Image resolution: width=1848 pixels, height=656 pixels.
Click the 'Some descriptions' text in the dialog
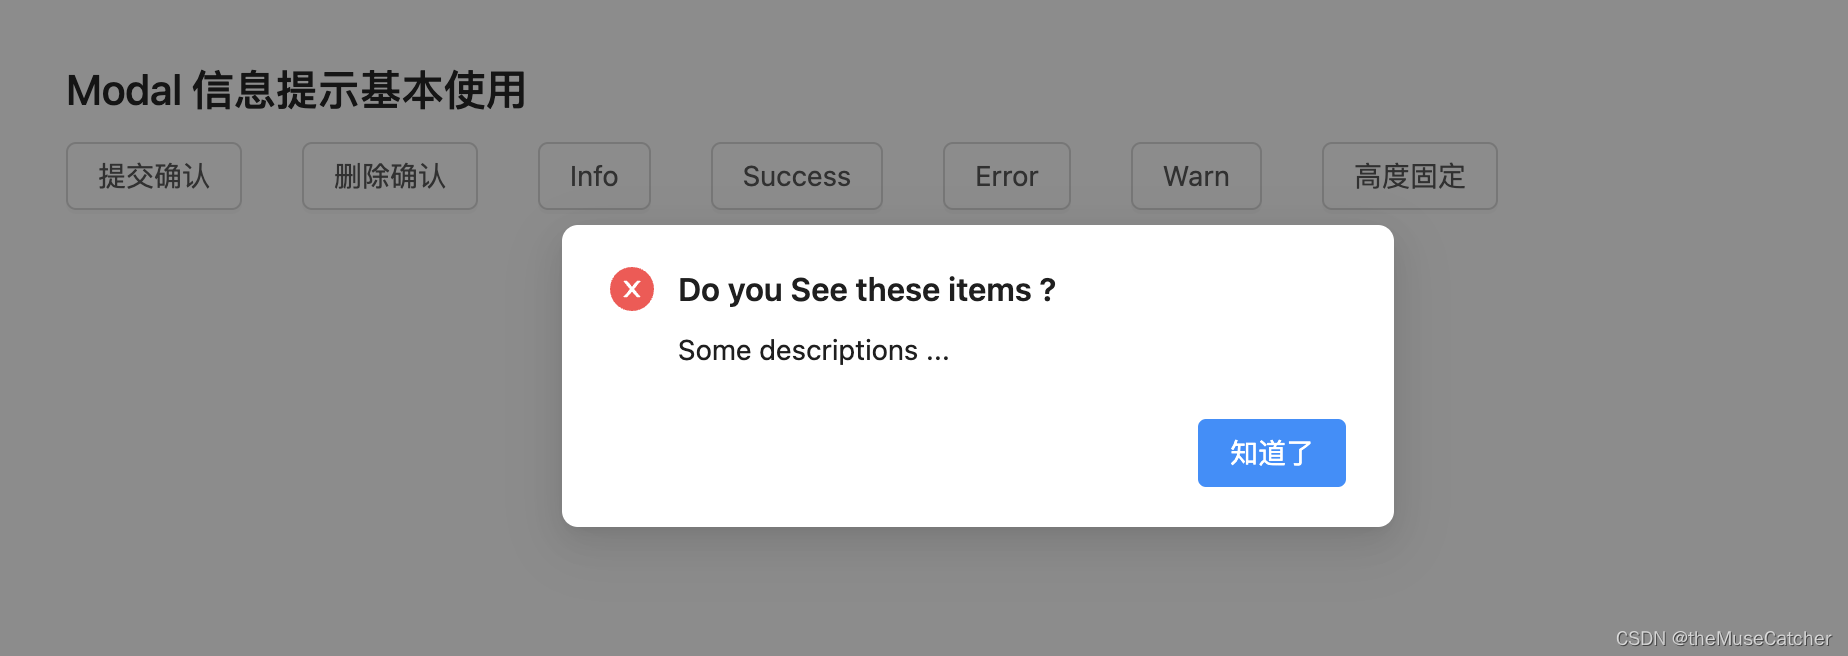tap(797, 351)
